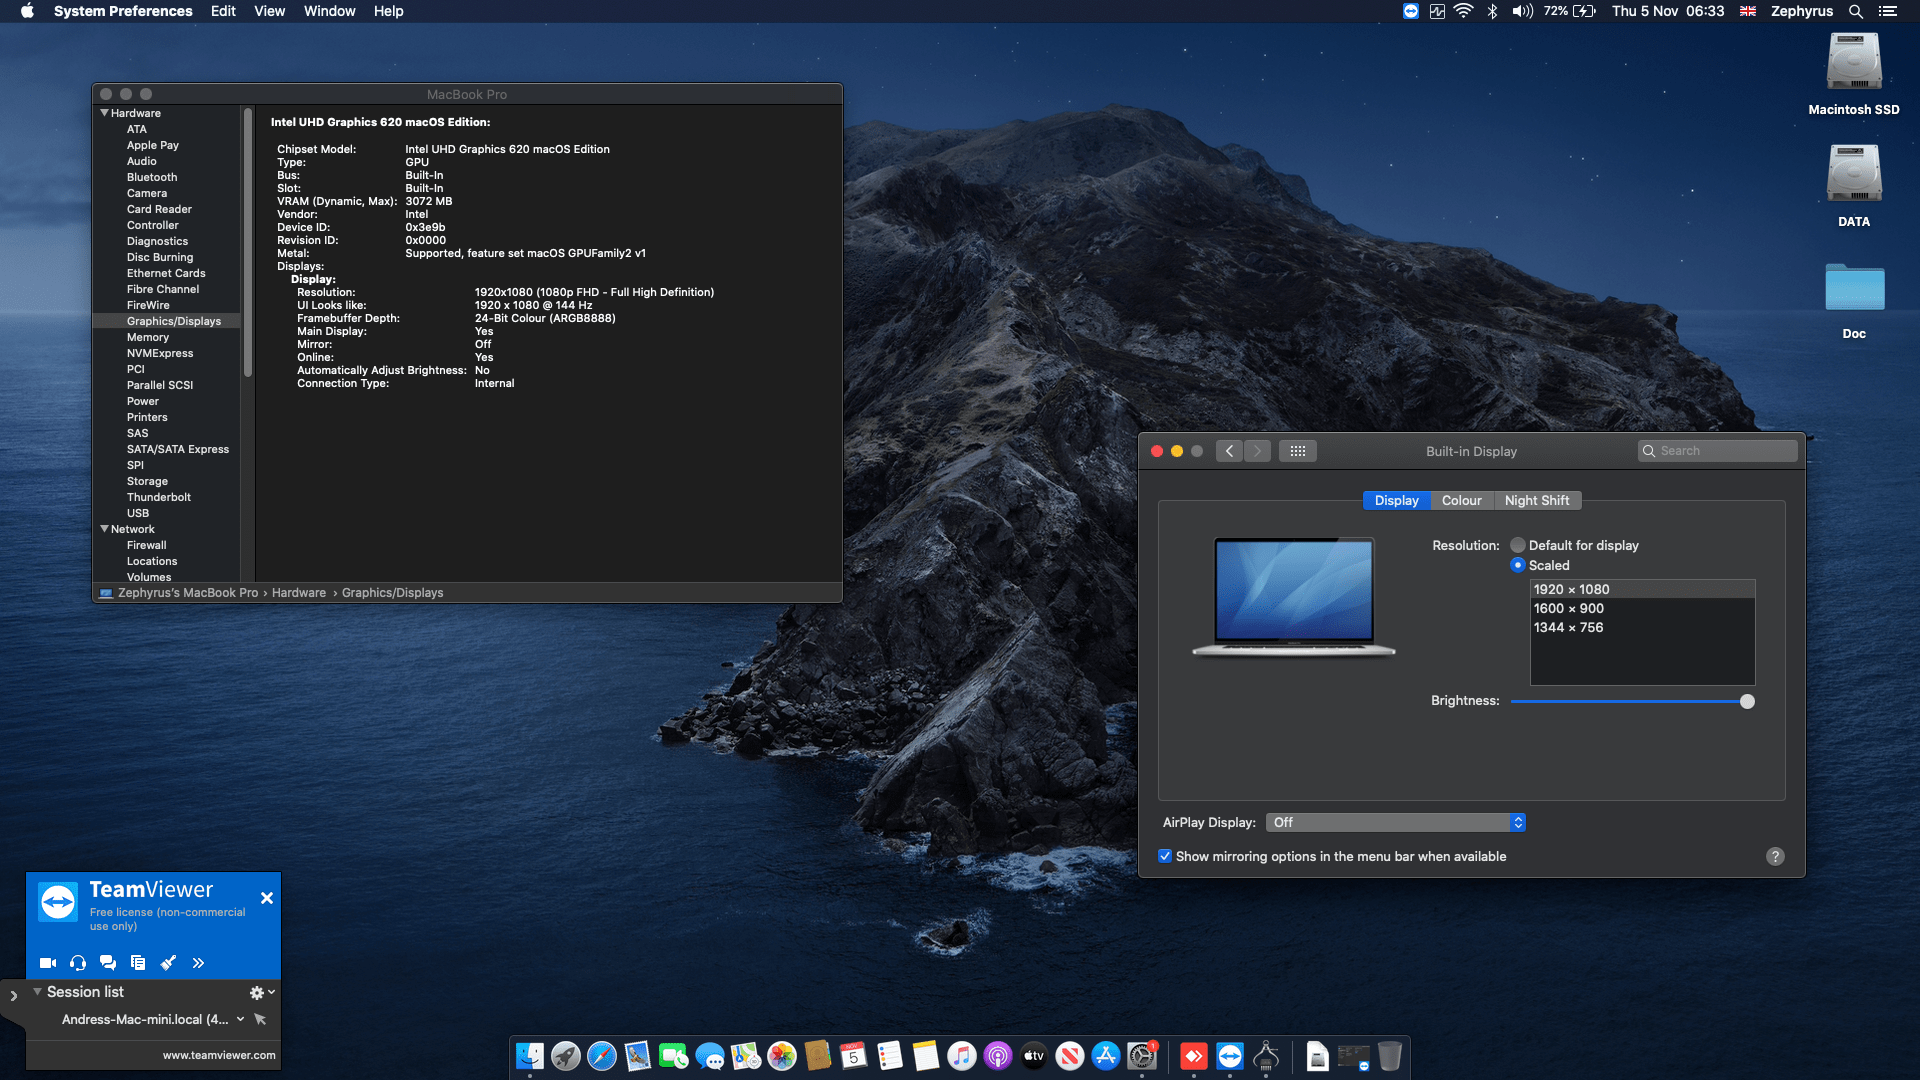Click the help question mark button
Viewport: 1920px width, 1080px height.
click(1775, 856)
